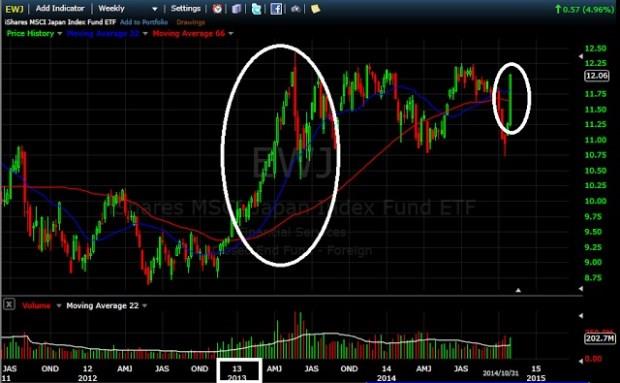Click the alarm clock alert icon
Screen dimensions: 620x383
(217, 8)
